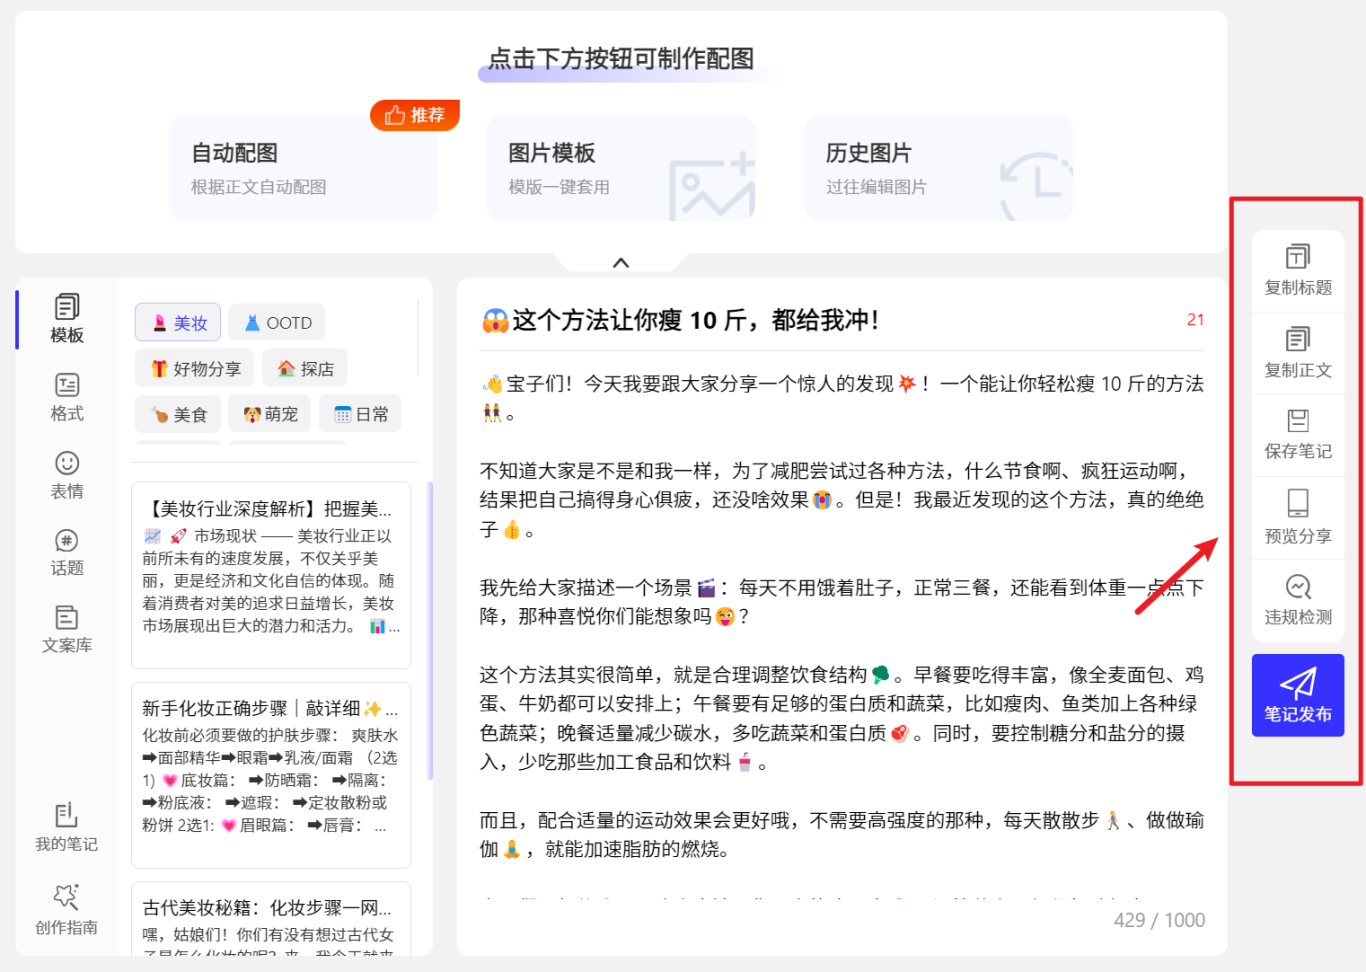This screenshot has width=1366, height=972.
Task: Select the OOTD category tag
Action: click(x=277, y=323)
